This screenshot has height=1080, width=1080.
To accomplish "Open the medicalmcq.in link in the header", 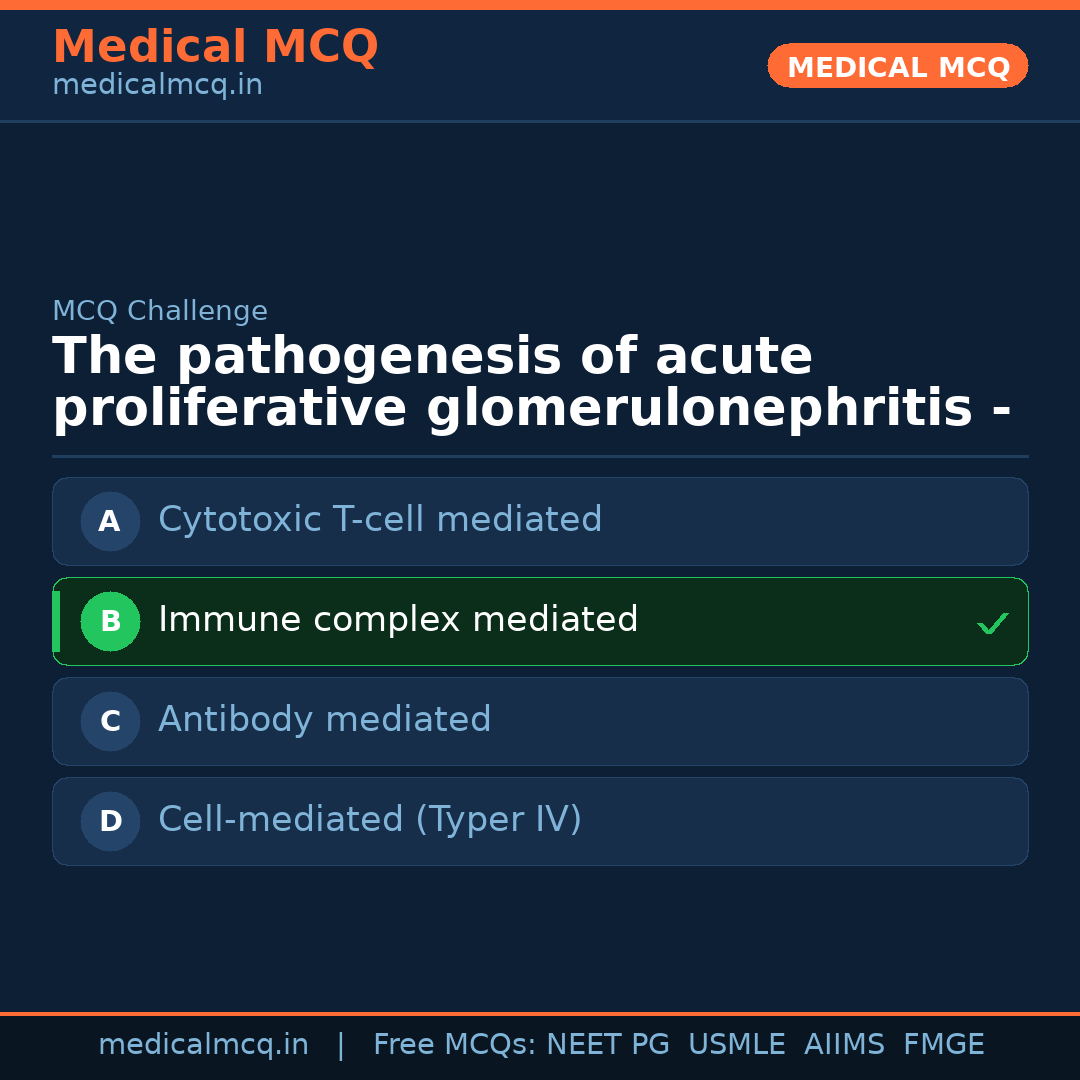I will click(157, 86).
